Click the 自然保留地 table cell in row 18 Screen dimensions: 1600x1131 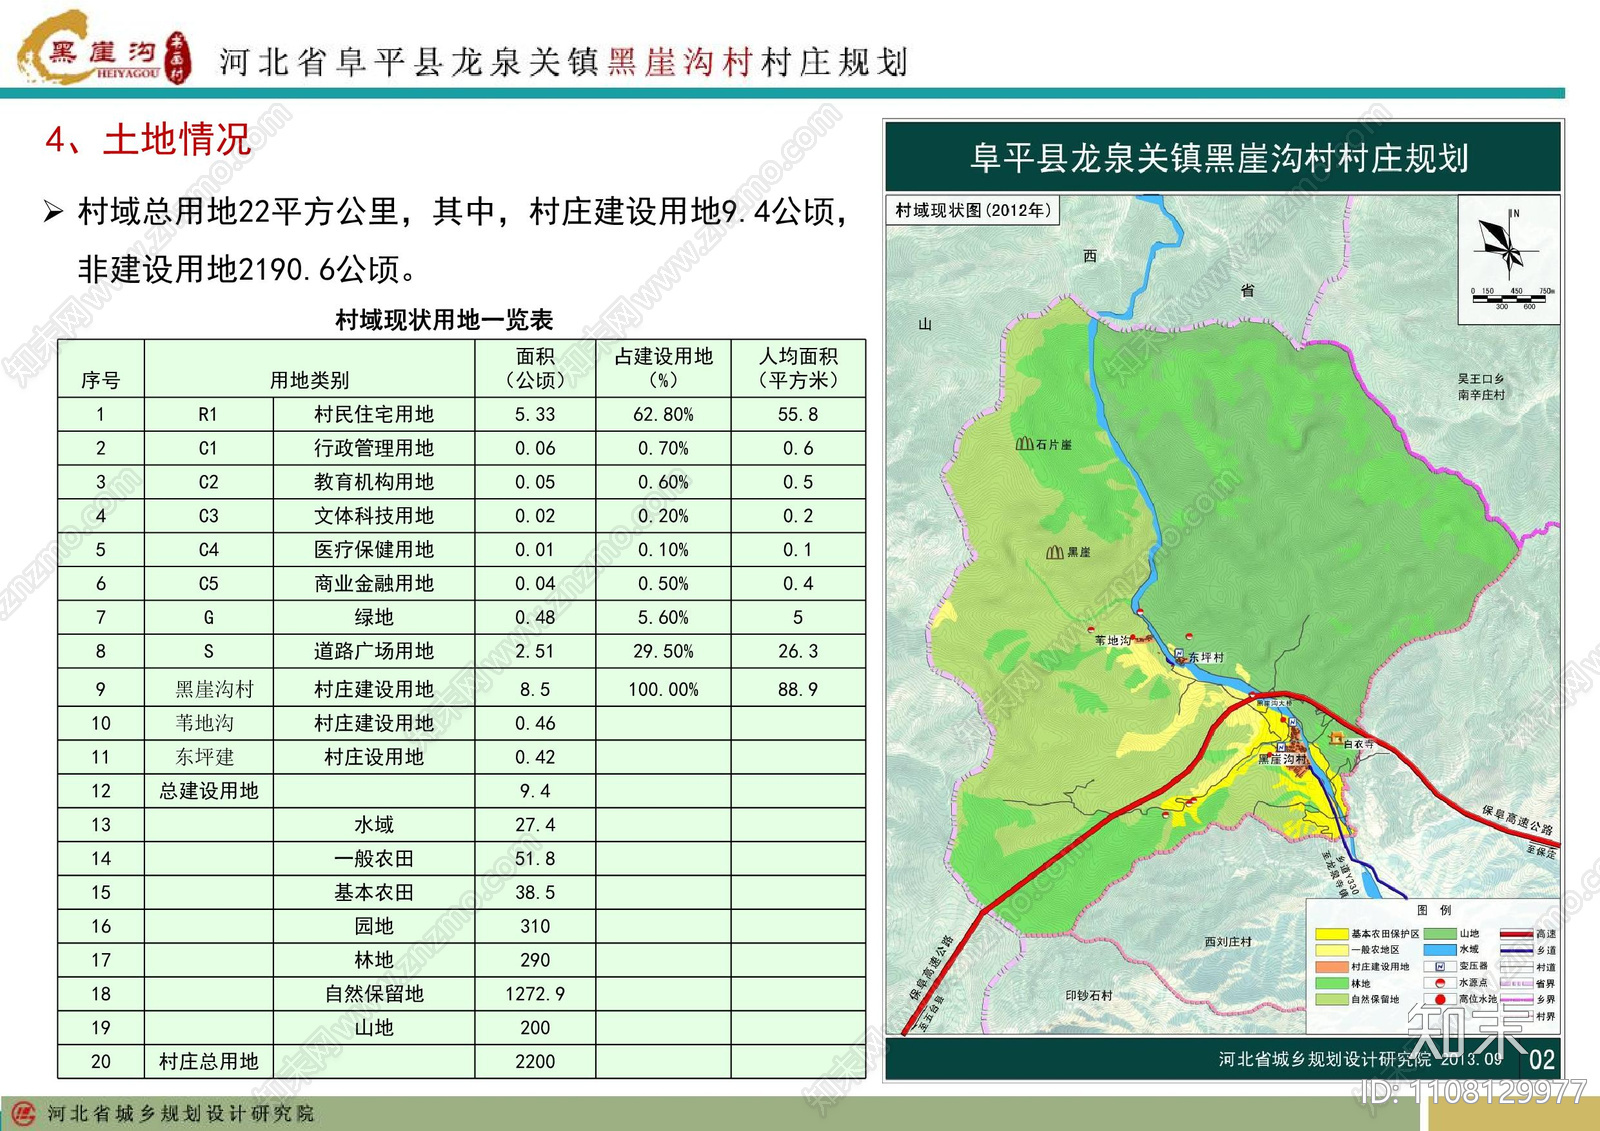(374, 994)
